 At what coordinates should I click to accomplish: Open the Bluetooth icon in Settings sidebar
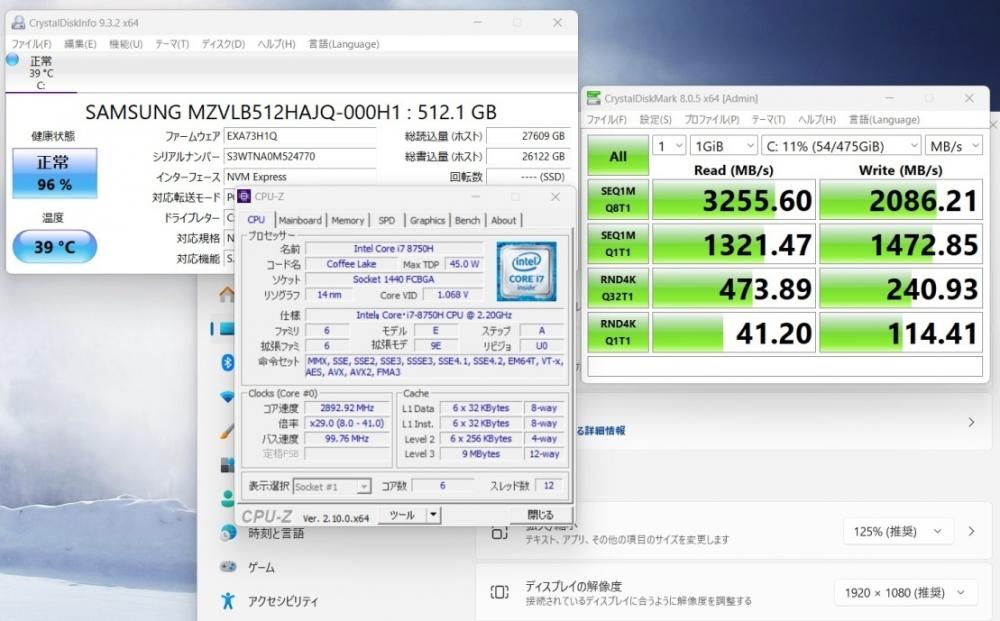[x=228, y=363]
